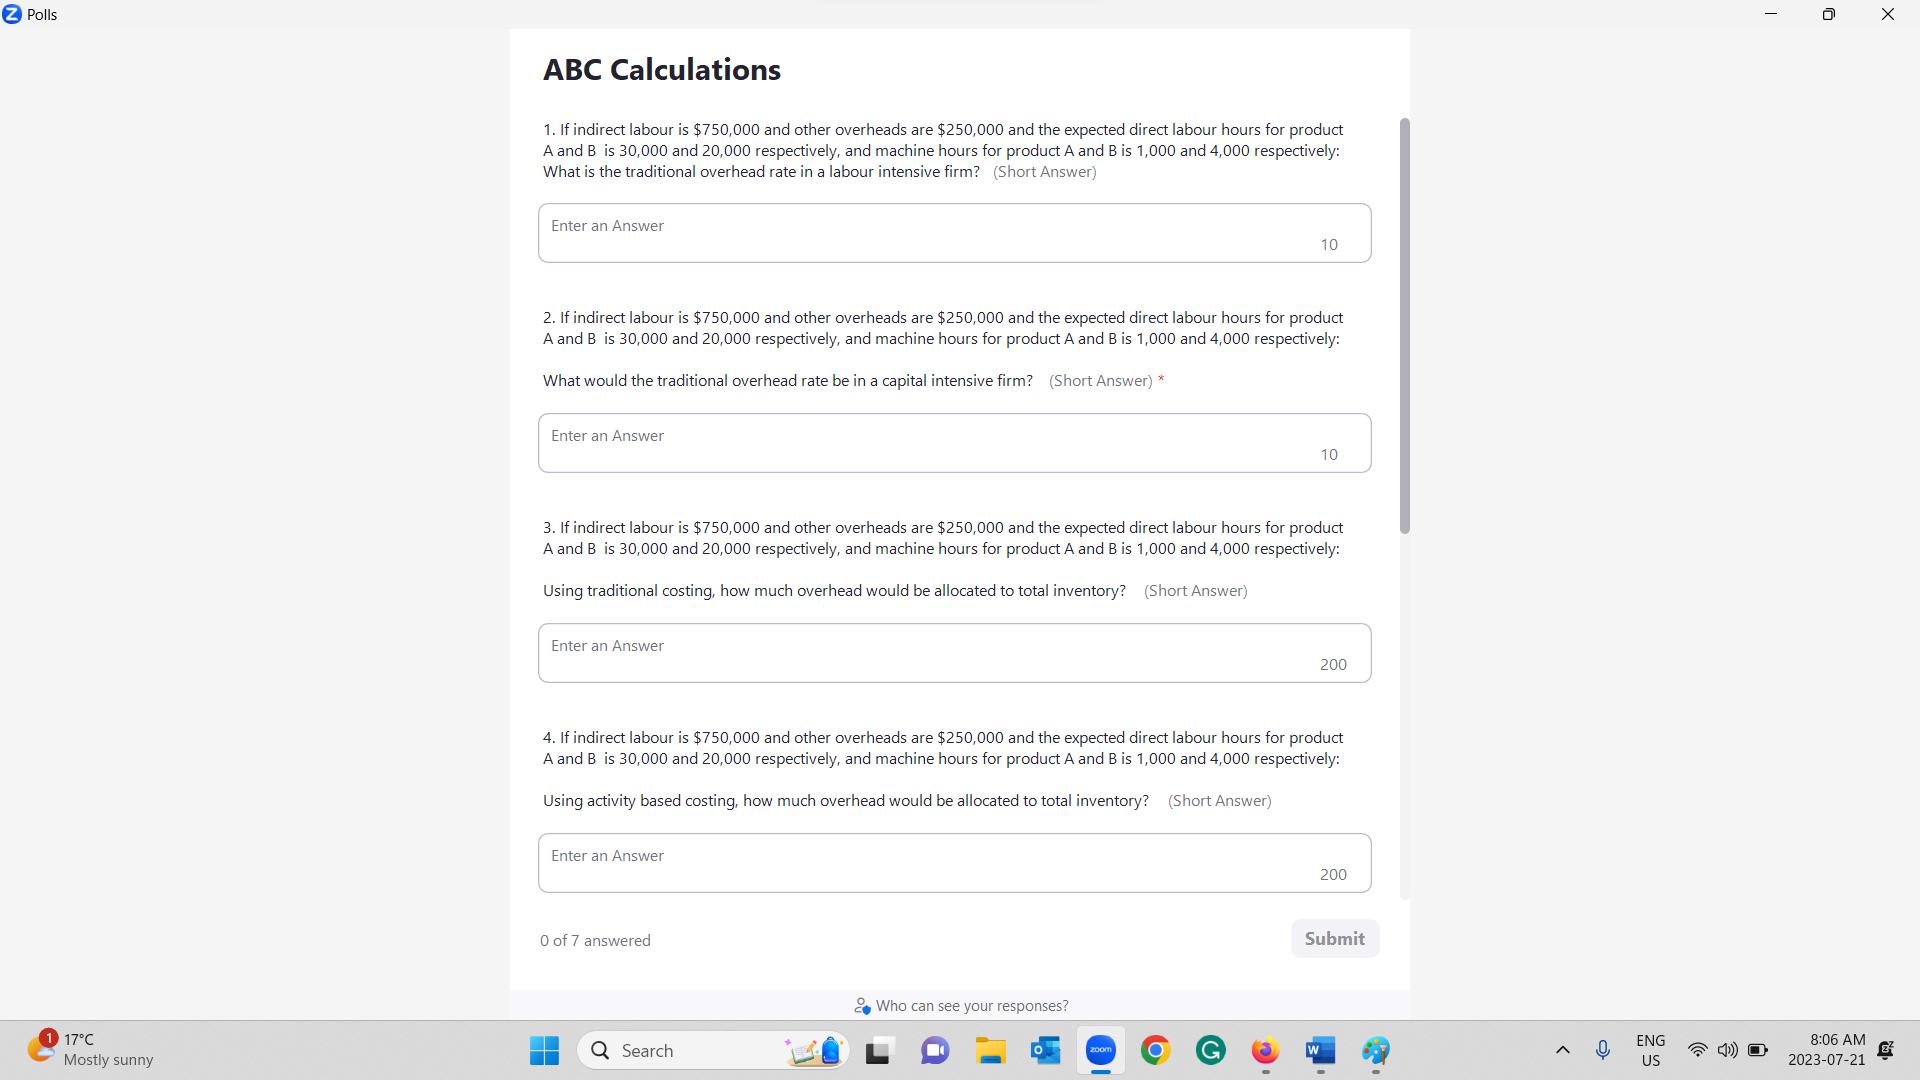Open the Zoom meeting application

tap(1100, 1051)
